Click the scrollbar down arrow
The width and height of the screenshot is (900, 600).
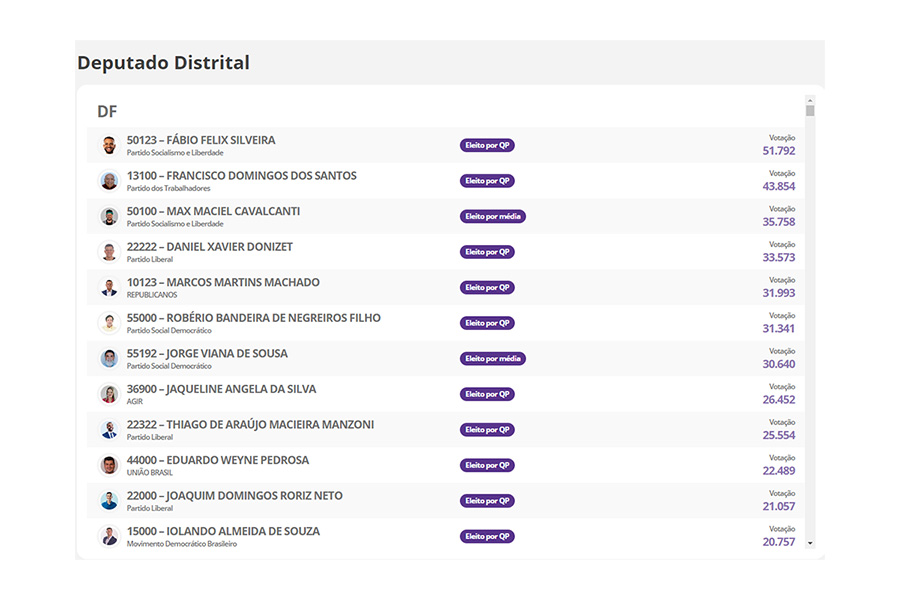point(810,543)
